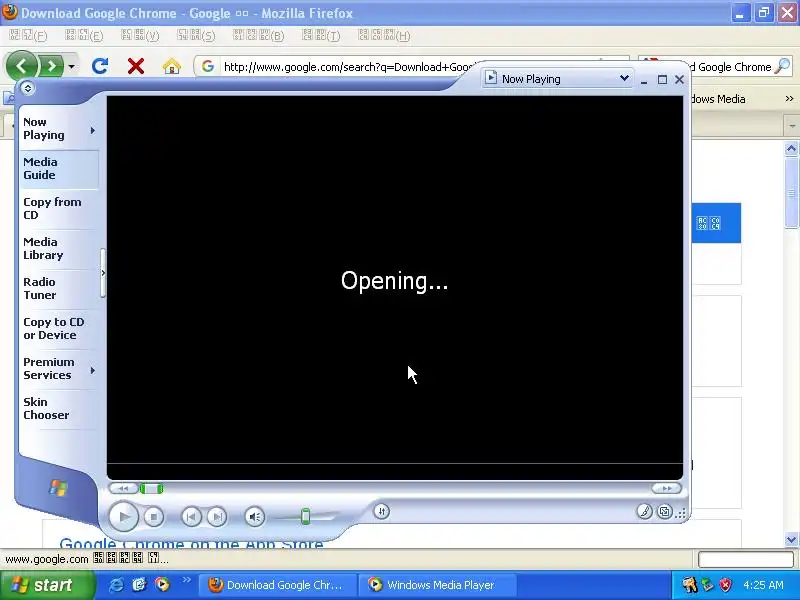Viewport: 800px width, 600px height.
Task: Switch to the Download Google Chrome taskbar button
Action: coord(277,585)
